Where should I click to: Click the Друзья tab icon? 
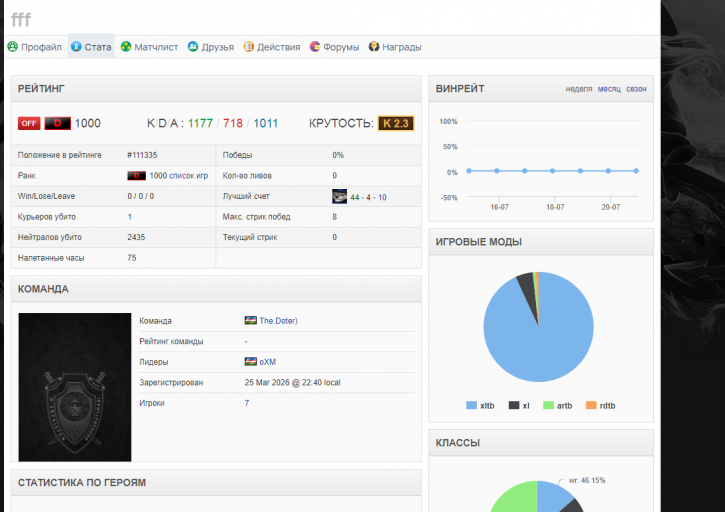(193, 46)
